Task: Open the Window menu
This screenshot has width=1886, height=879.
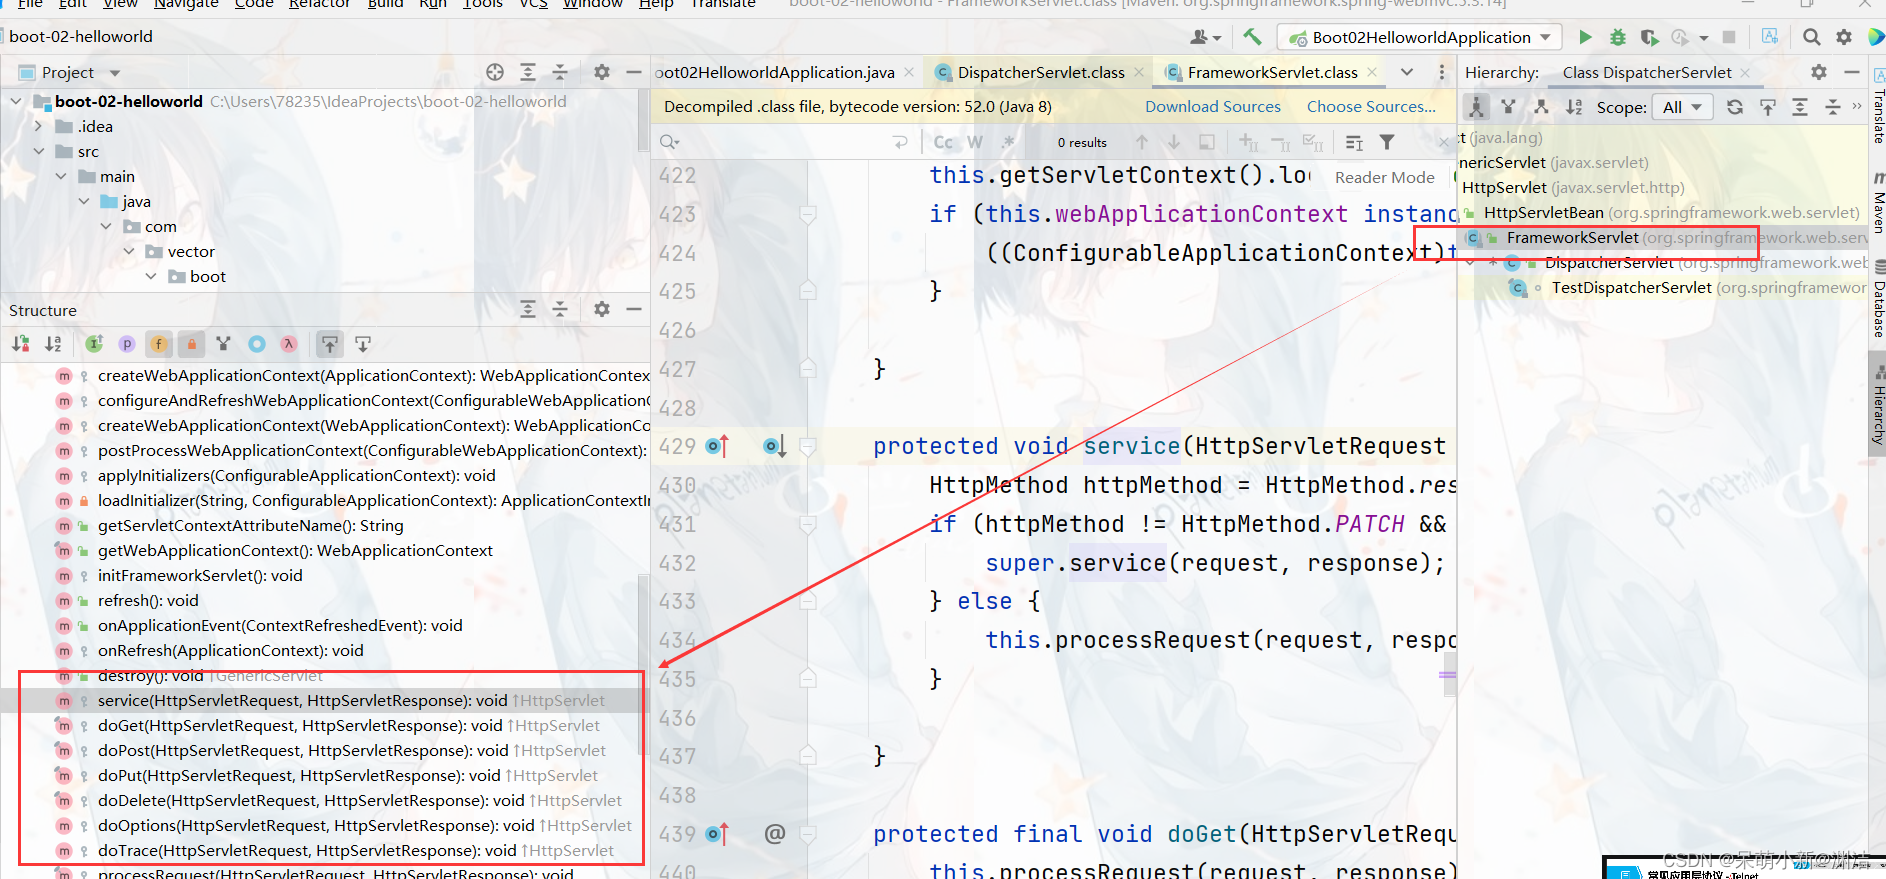Action: [x=592, y=4]
